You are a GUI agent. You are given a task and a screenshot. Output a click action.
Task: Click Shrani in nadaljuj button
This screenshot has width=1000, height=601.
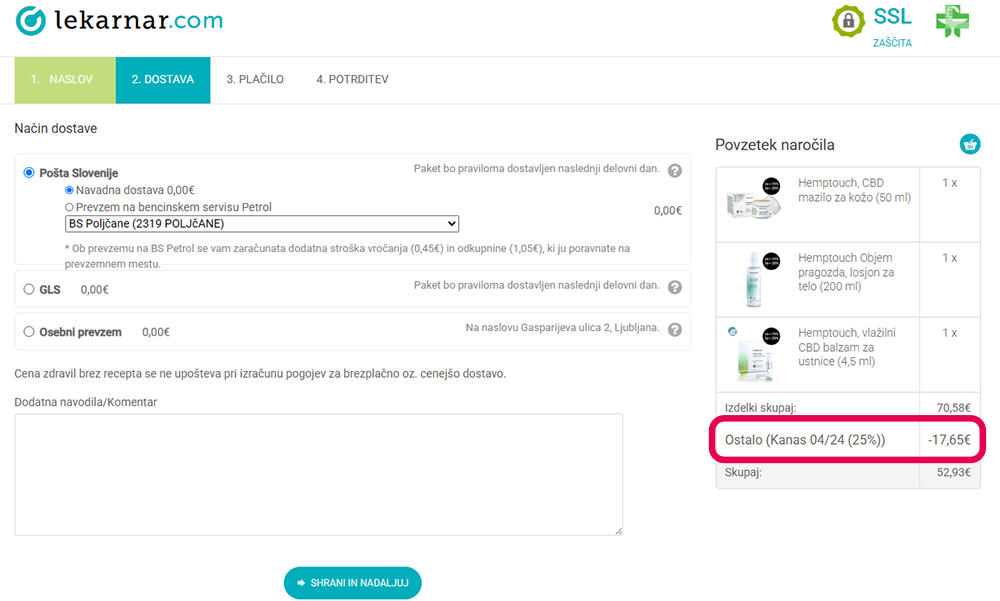tap(353, 583)
